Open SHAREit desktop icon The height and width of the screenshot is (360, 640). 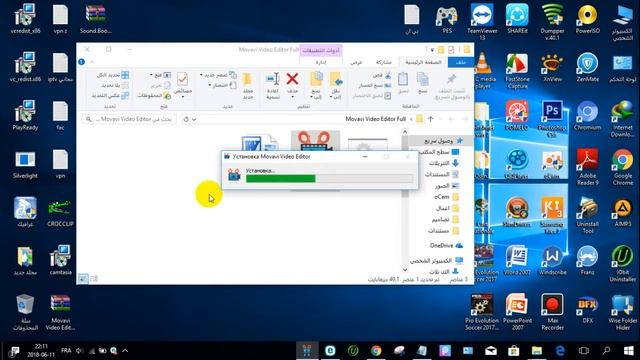(x=517, y=18)
